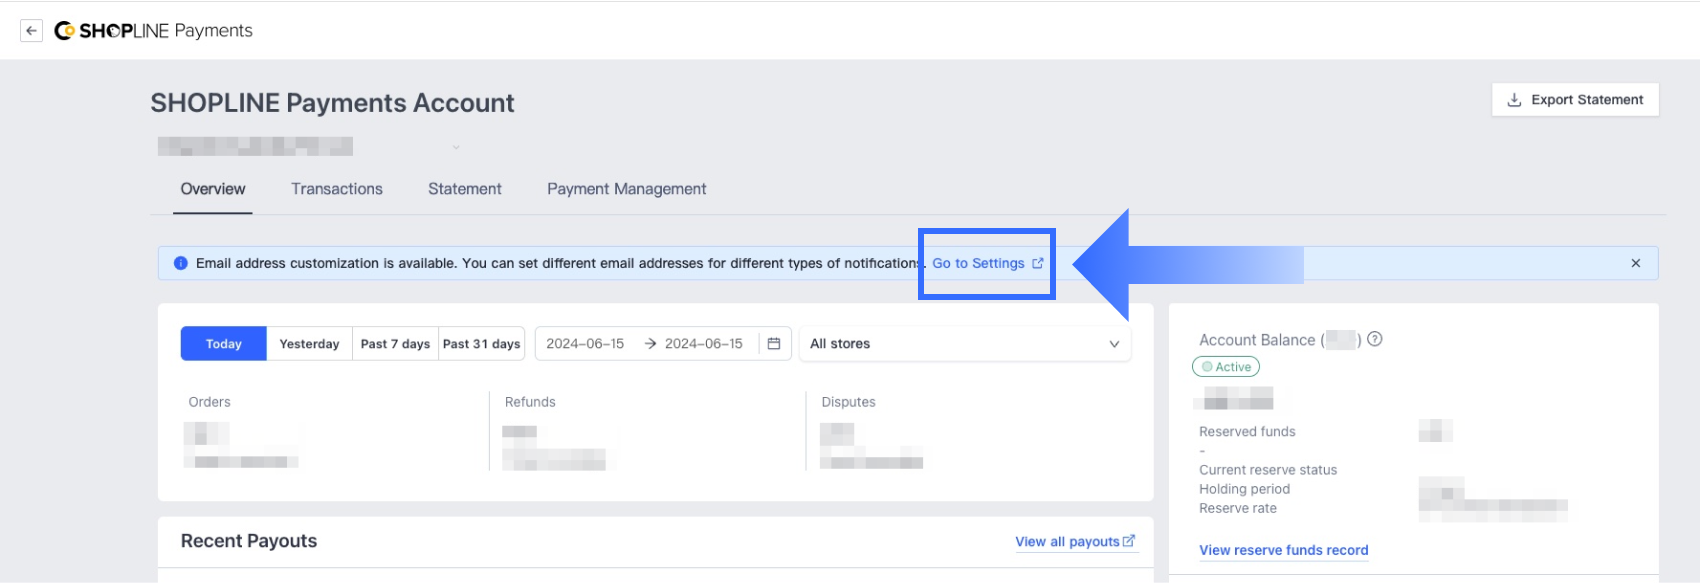
Task: Switch to the Transactions tab
Action: point(337,189)
